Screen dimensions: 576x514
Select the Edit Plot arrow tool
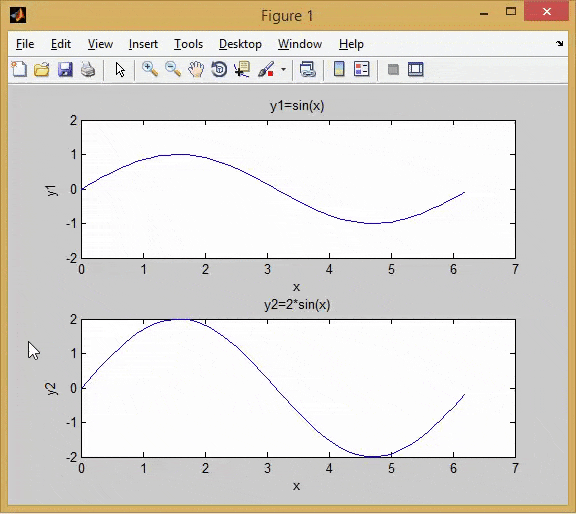click(120, 69)
